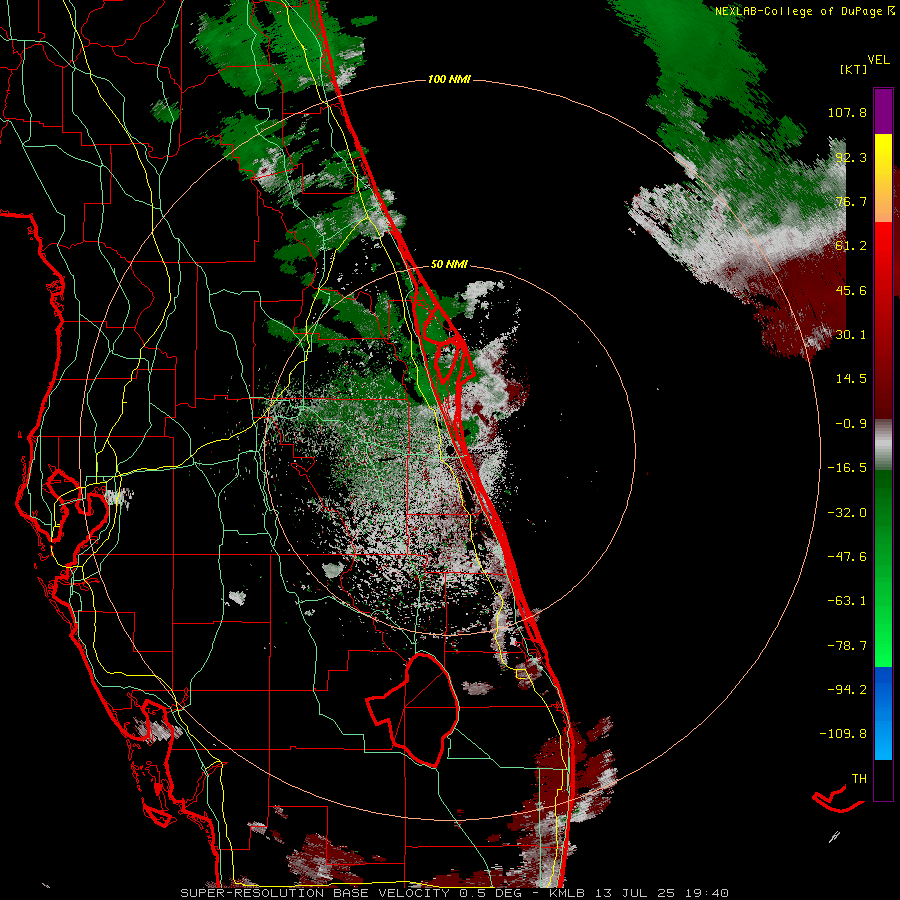Click the TH label beside the color bar

click(x=859, y=779)
